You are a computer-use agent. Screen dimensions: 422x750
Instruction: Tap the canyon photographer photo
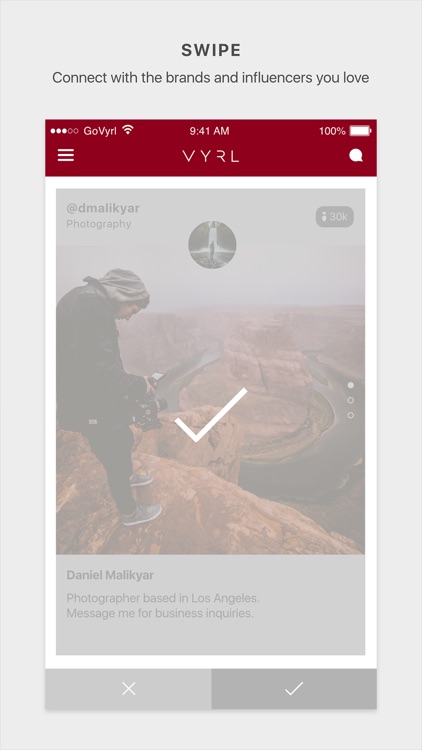pos(211,399)
